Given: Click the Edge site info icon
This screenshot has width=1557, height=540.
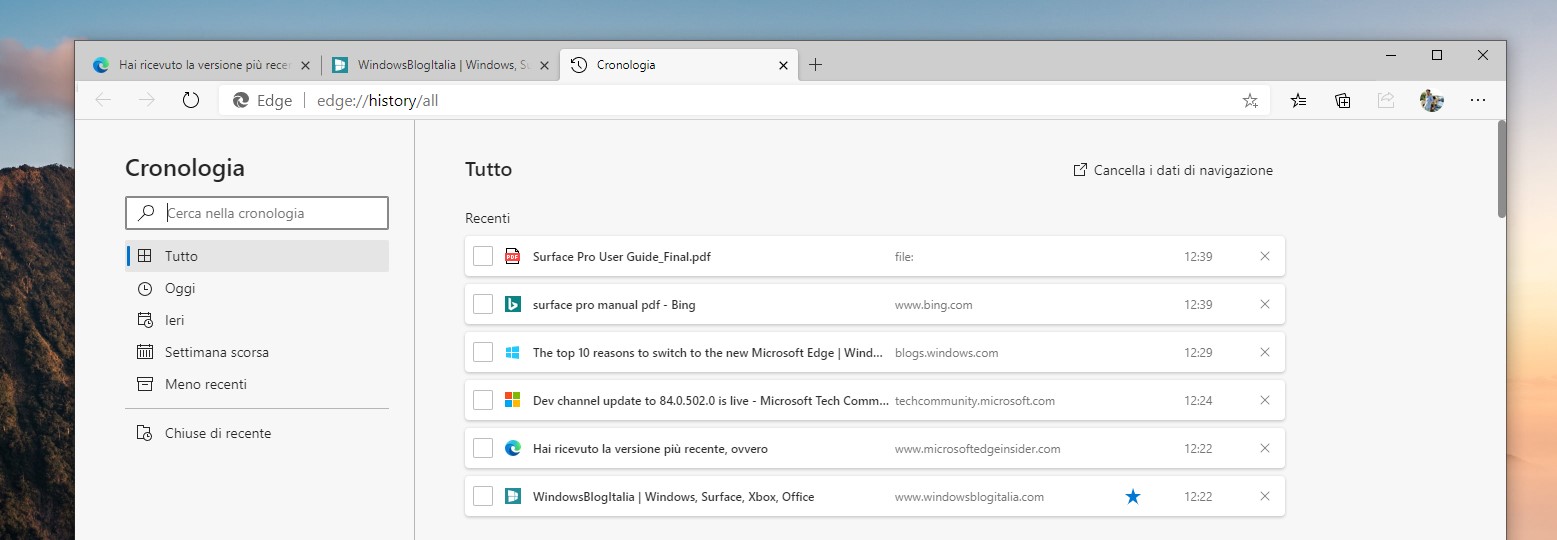Looking at the screenshot, I should point(241,100).
